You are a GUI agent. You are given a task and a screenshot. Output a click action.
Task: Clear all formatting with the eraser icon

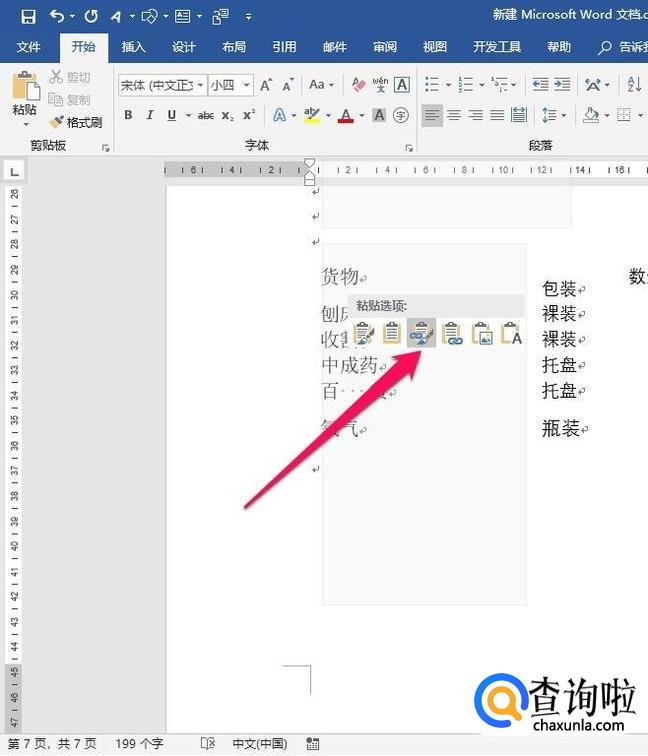click(x=358, y=85)
